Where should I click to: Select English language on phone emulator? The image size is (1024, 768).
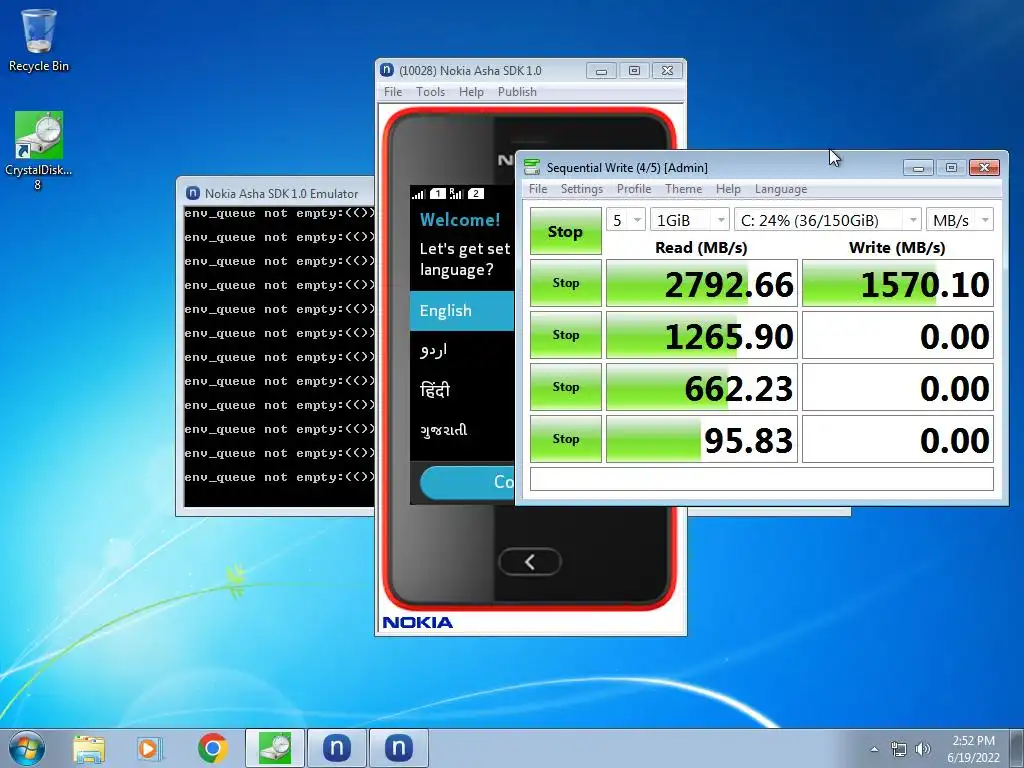point(462,311)
